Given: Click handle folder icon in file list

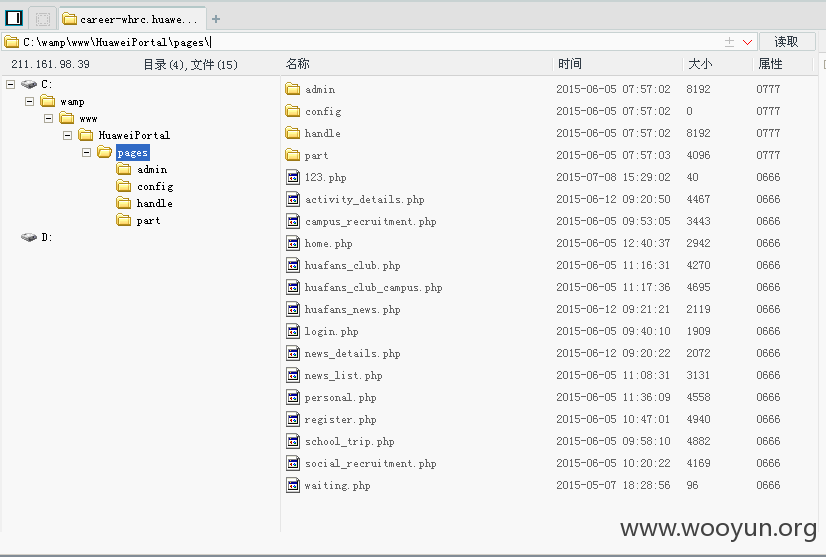Looking at the screenshot, I should 292,133.
